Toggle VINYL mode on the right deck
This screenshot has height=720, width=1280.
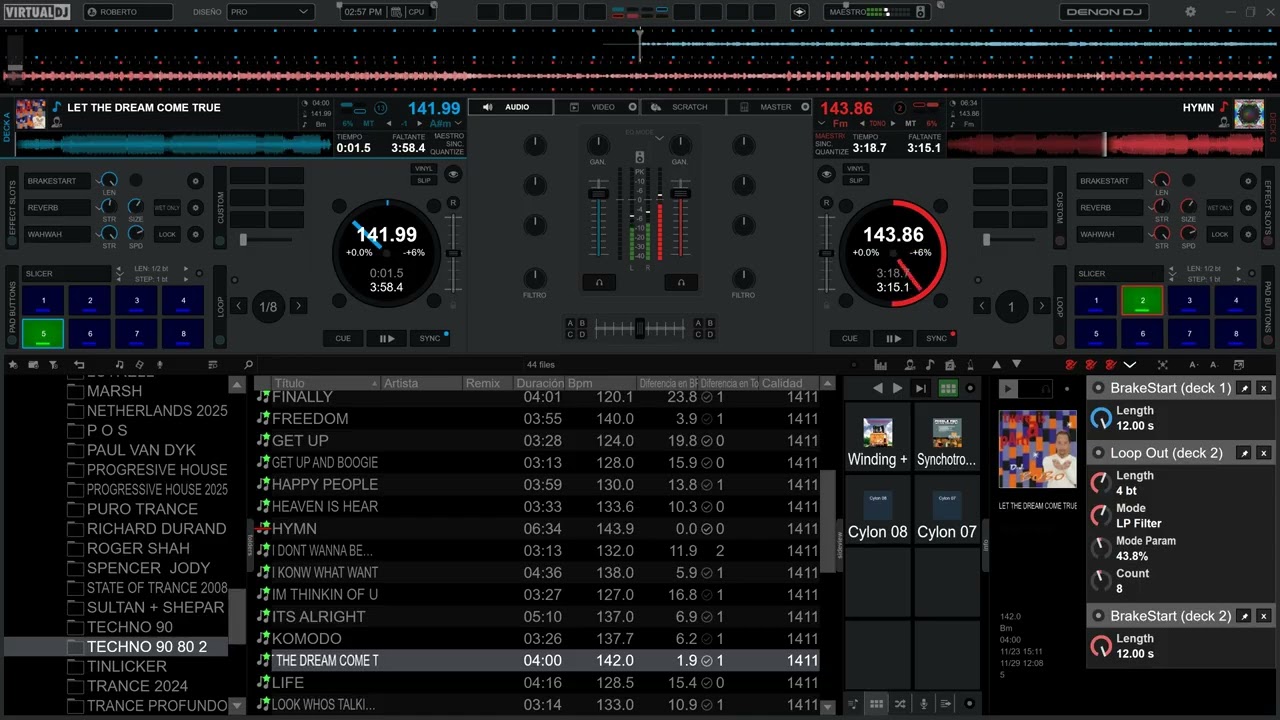(x=856, y=168)
